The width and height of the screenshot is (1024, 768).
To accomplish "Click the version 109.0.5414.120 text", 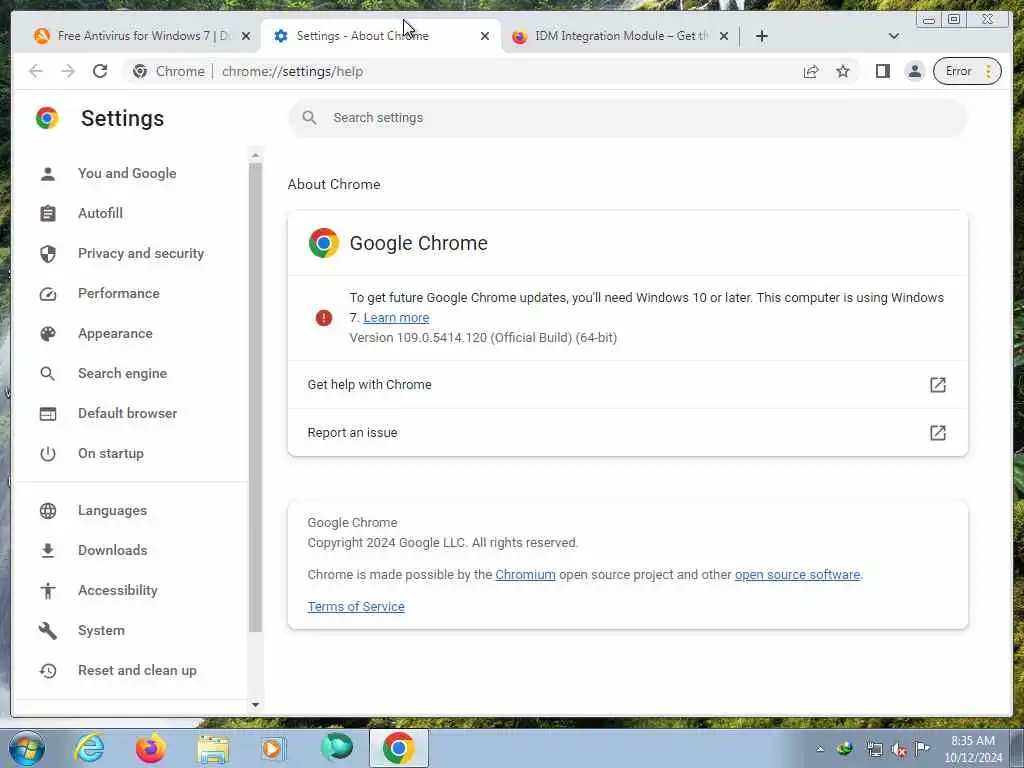I will tap(483, 338).
